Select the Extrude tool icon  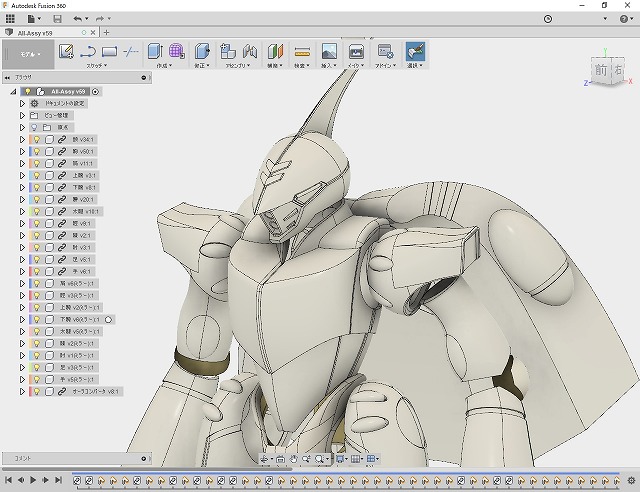(x=155, y=51)
